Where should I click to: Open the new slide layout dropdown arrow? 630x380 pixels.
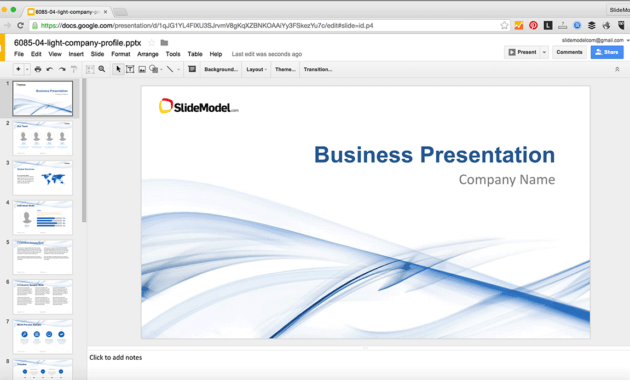pos(27,69)
